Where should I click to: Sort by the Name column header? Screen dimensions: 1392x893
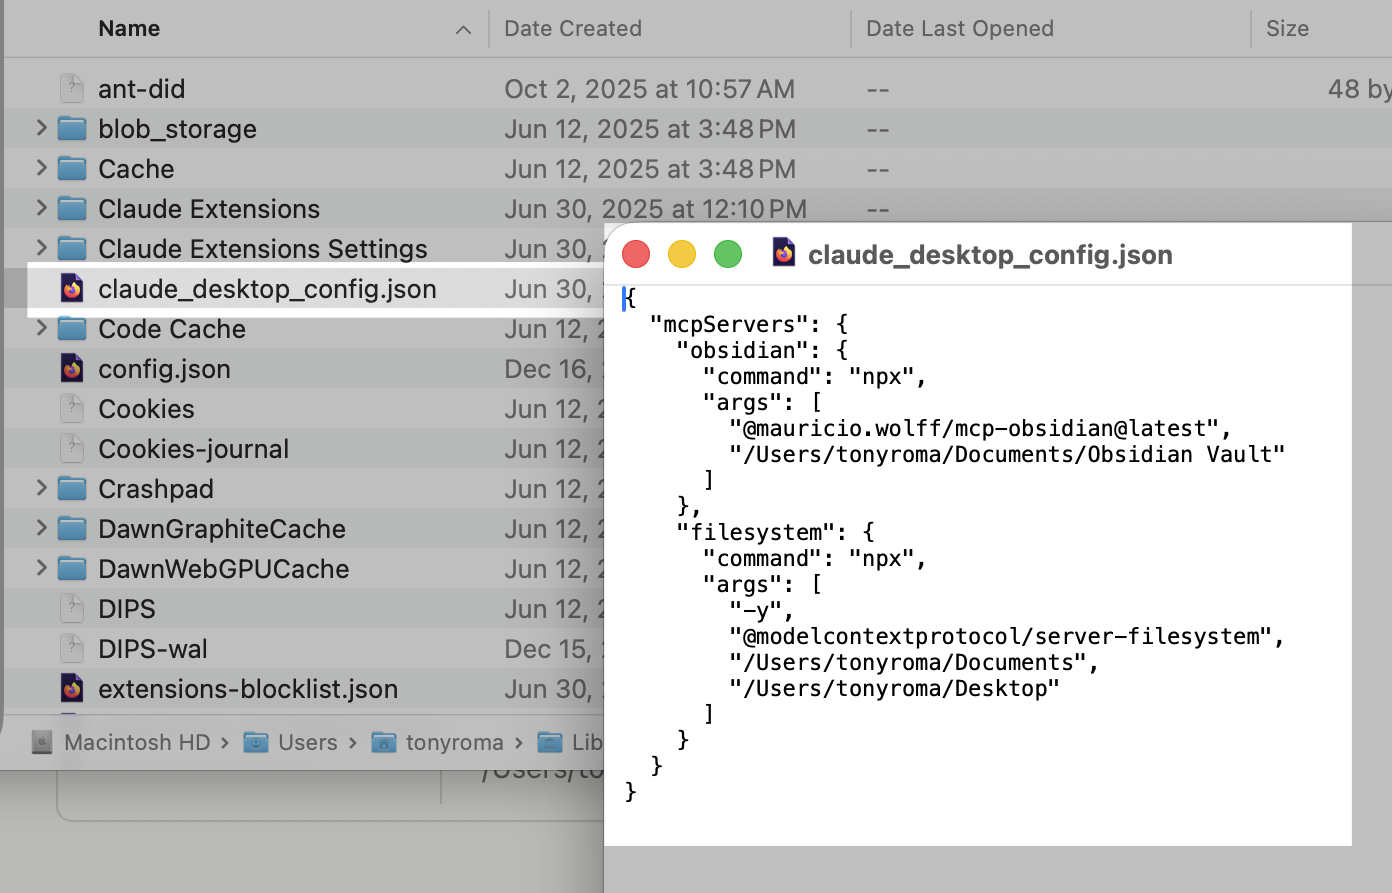point(129,28)
